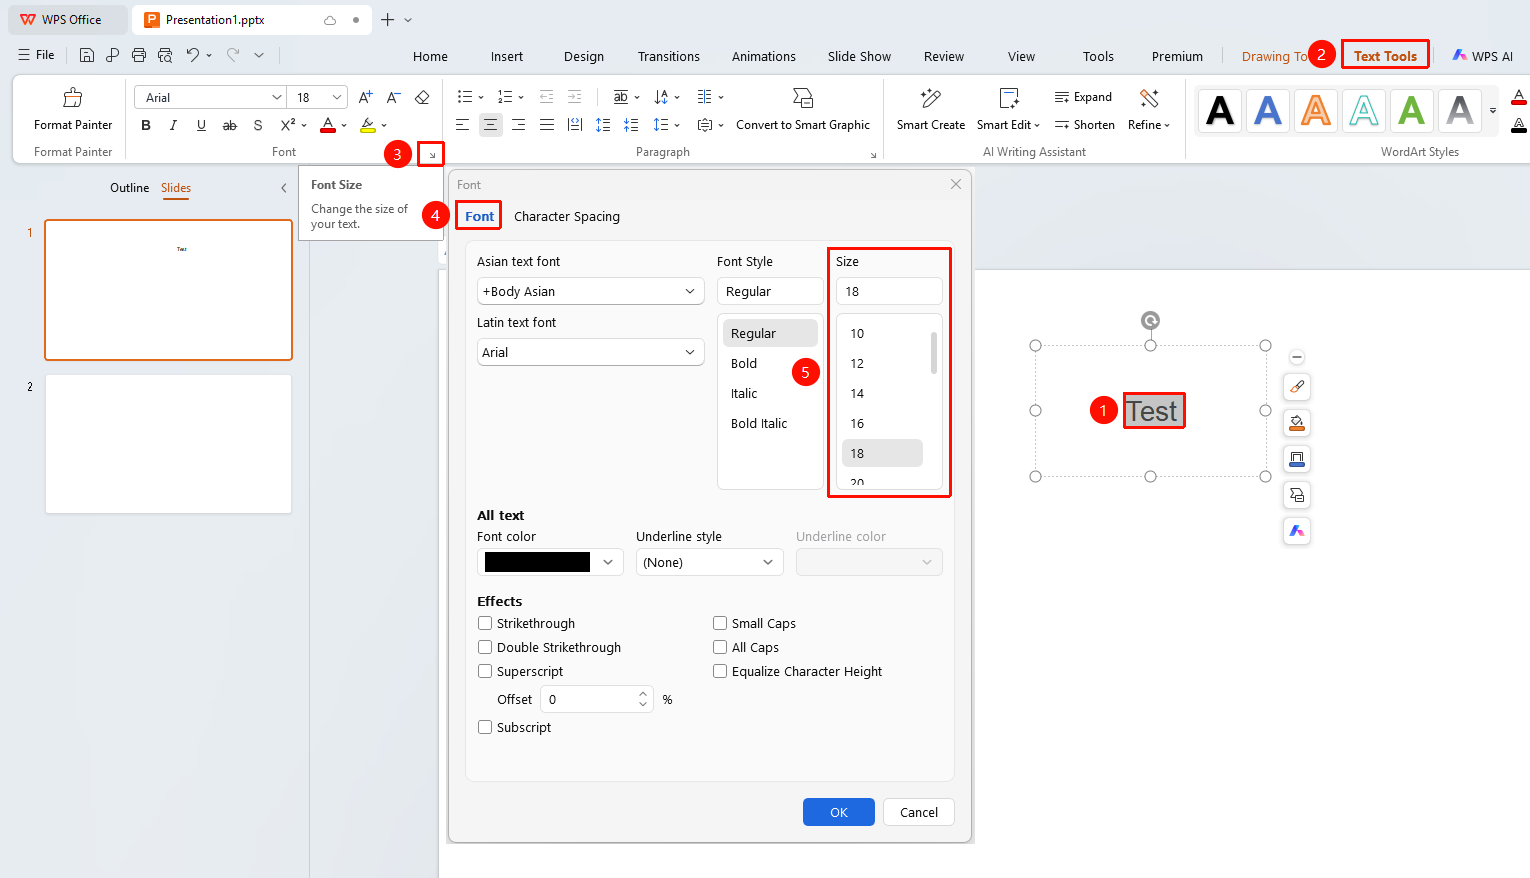This screenshot has height=878, width=1530.
Task: Select slide 2 thumbnail
Action: click(x=168, y=444)
